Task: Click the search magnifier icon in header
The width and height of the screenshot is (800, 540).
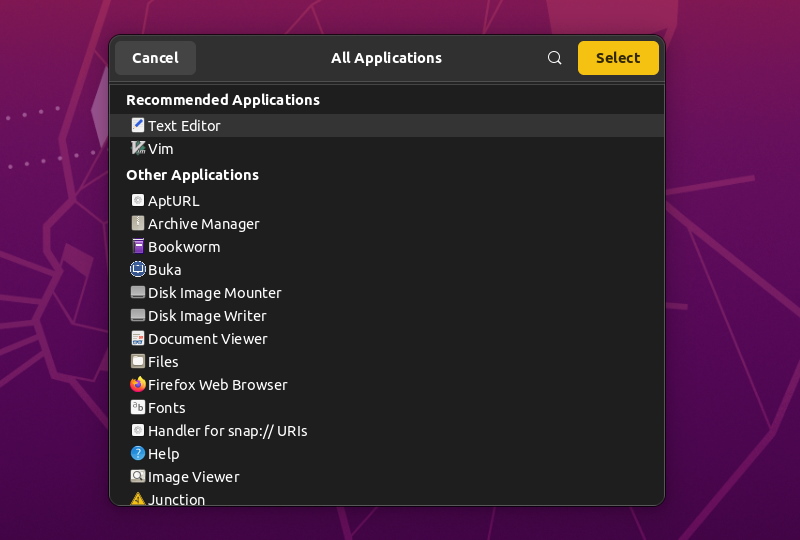Action: coord(555,58)
